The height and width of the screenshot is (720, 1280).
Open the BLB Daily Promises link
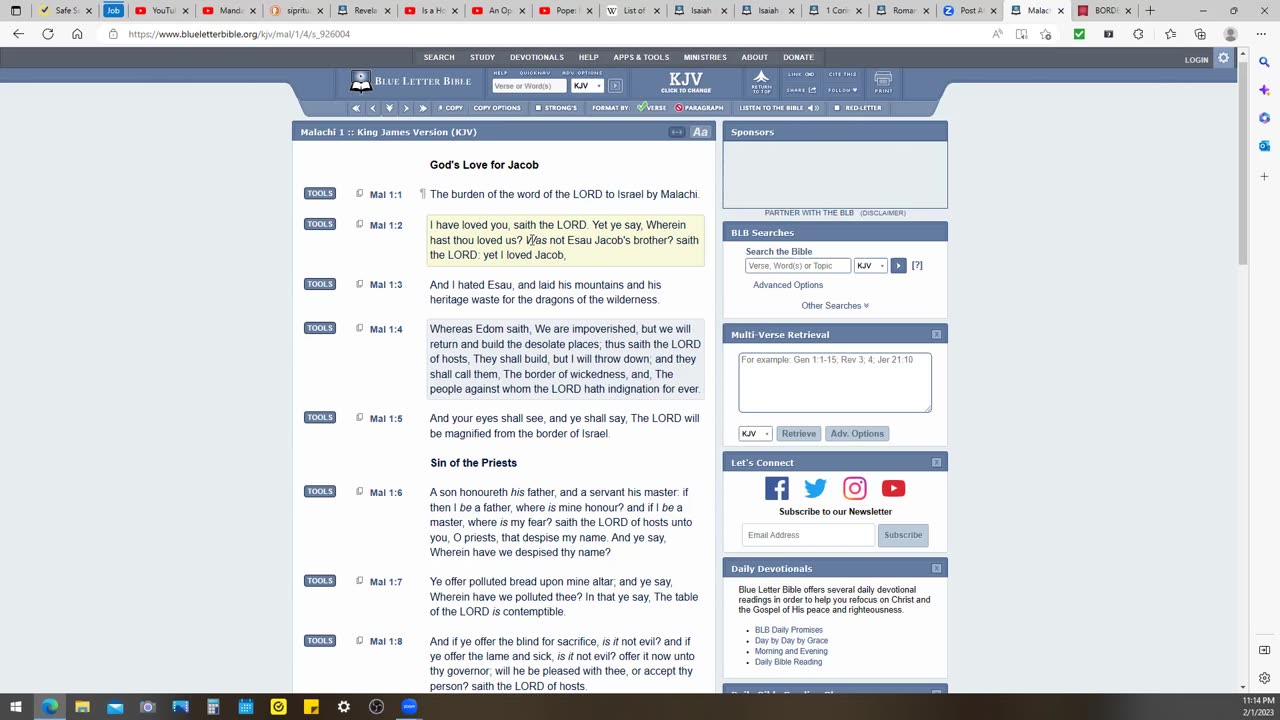point(789,630)
